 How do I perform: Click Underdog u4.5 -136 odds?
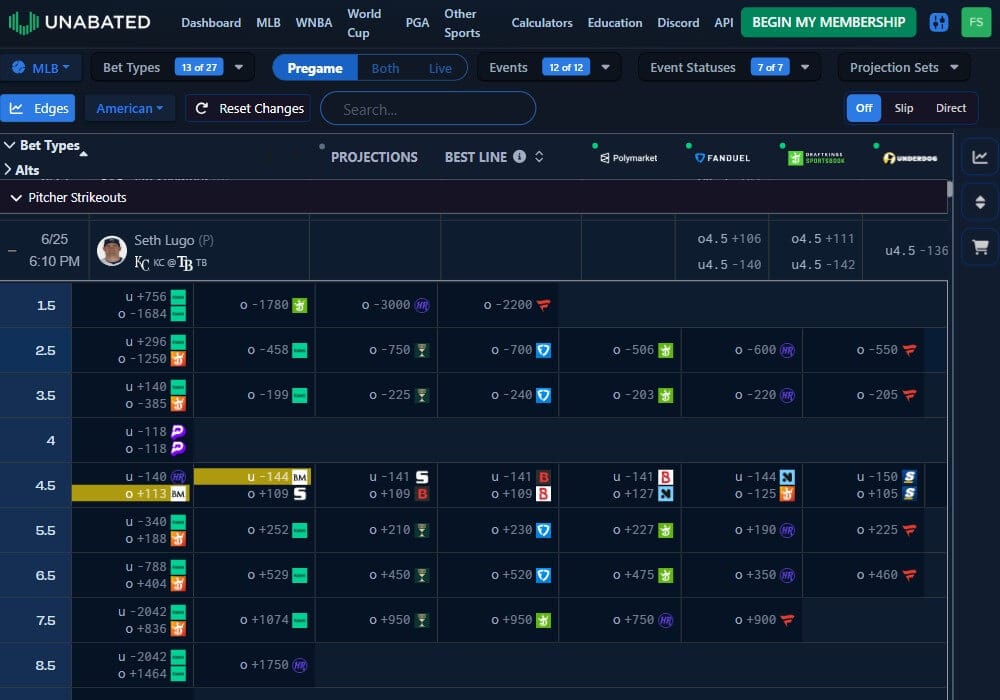coord(916,251)
